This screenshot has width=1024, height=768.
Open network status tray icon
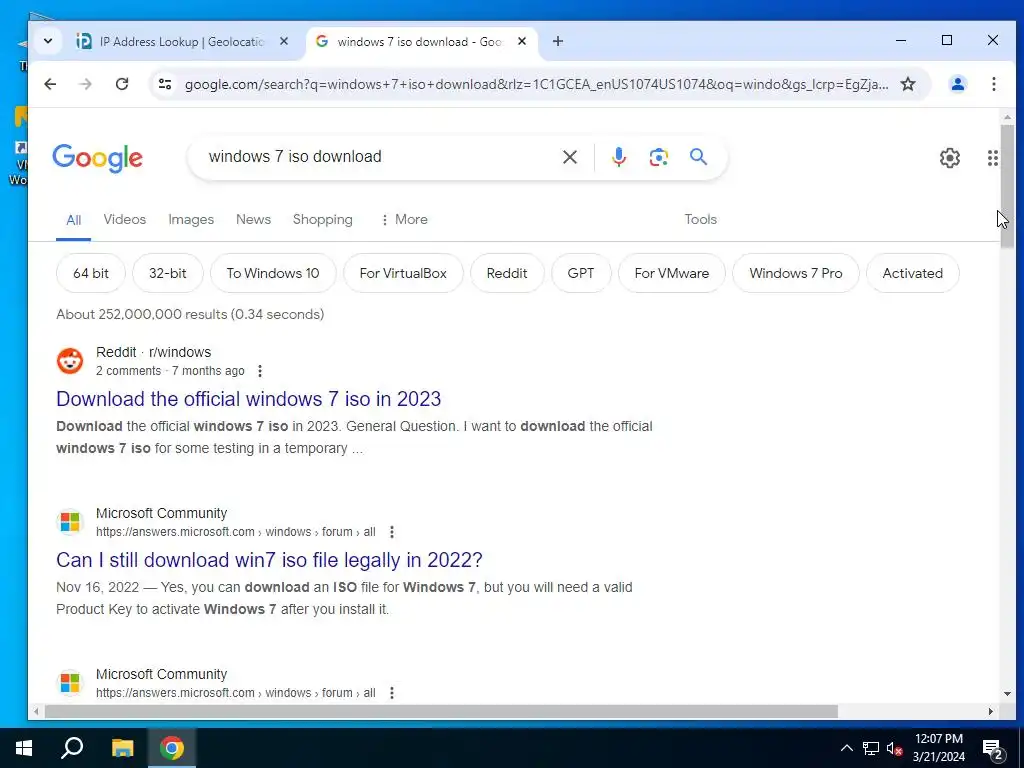871,748
